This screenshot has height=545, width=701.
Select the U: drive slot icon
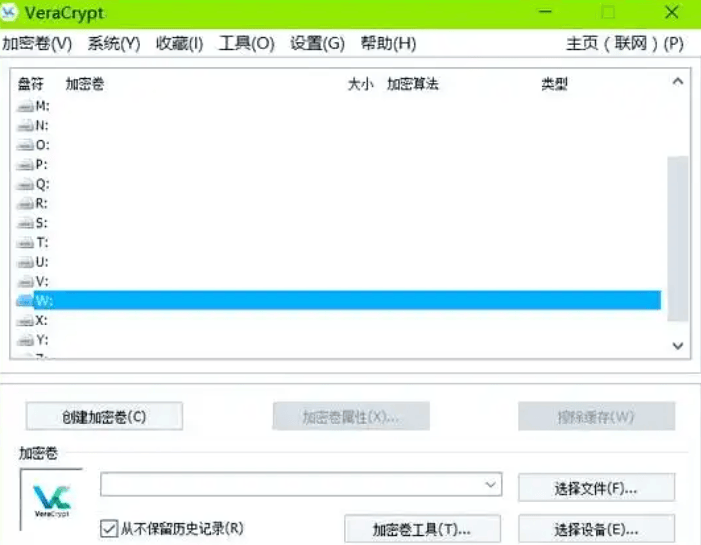[x=25, y=262]
